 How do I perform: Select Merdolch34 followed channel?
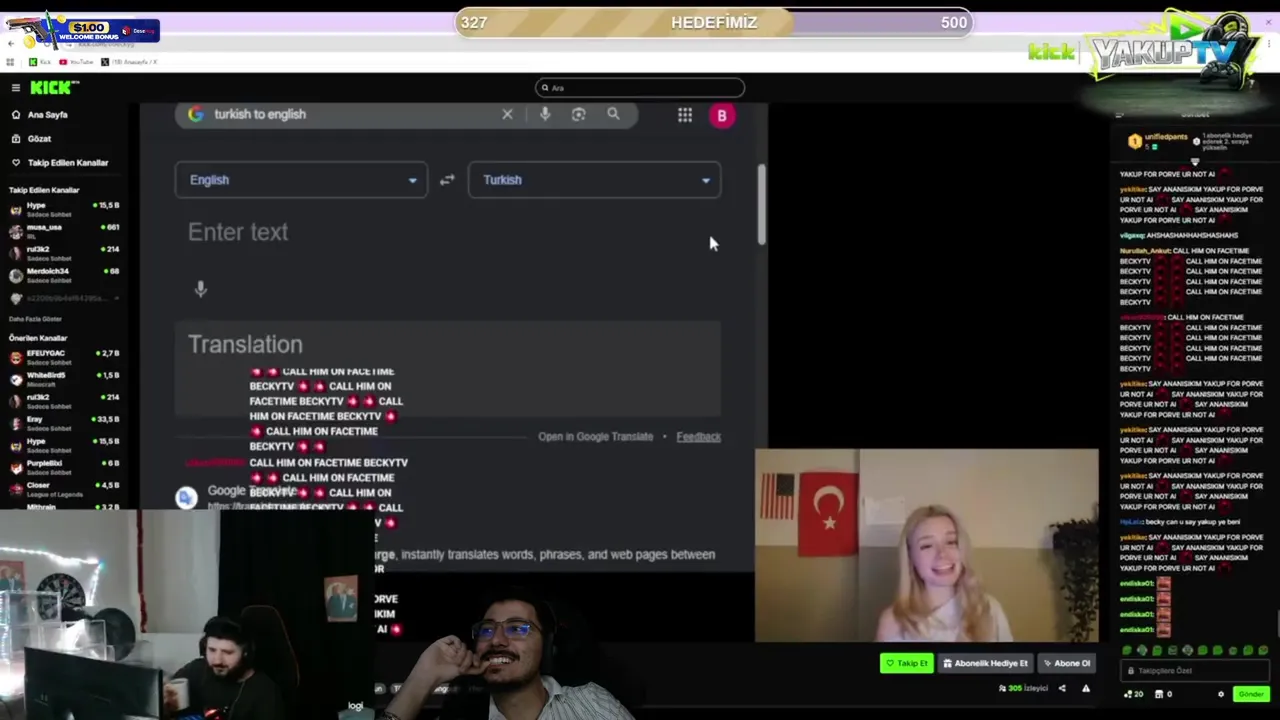click(x=64, y=274)
